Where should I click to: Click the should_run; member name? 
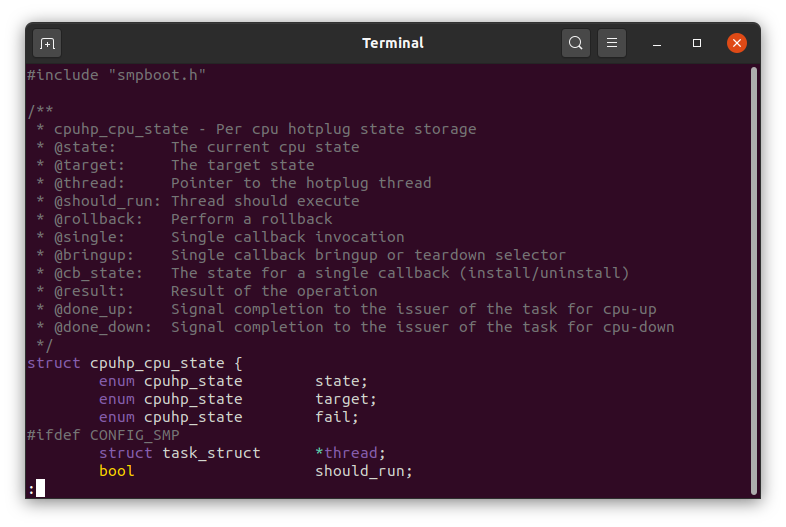point(364,471)
